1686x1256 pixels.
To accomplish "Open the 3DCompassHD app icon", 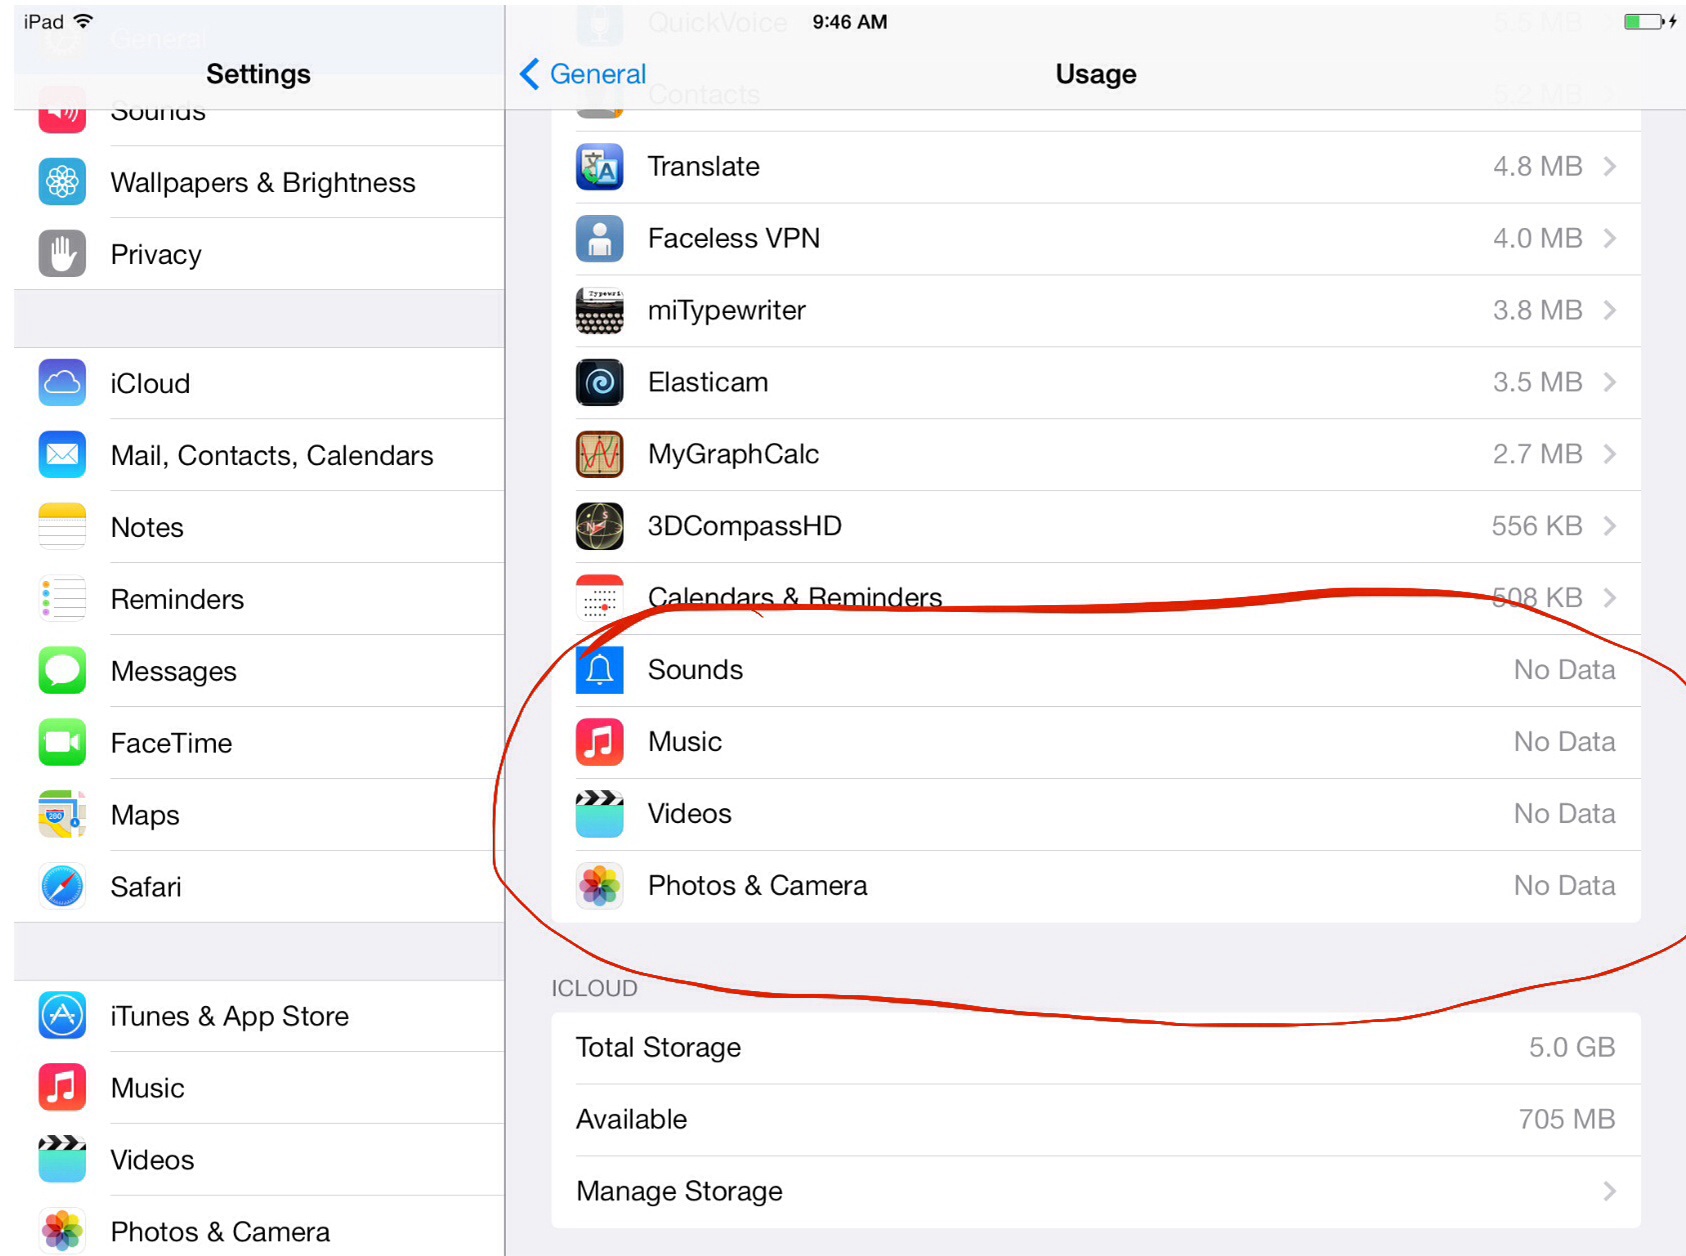I will click(x=600, y=526).
